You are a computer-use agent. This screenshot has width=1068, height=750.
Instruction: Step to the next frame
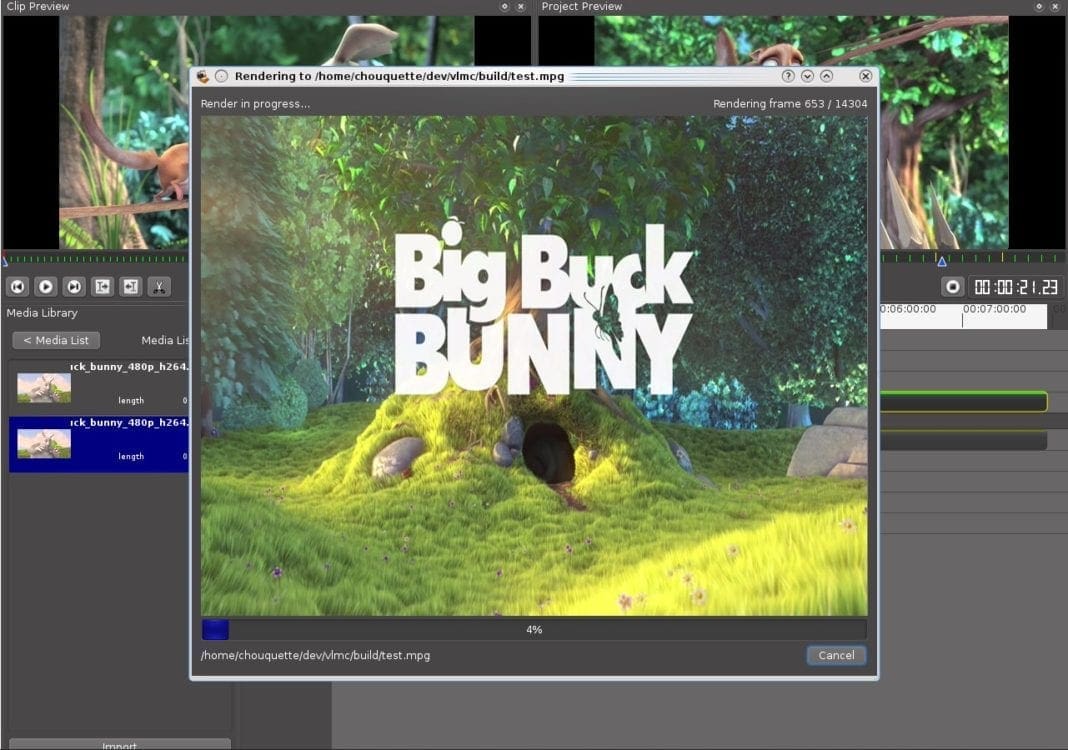pos(73,286)
